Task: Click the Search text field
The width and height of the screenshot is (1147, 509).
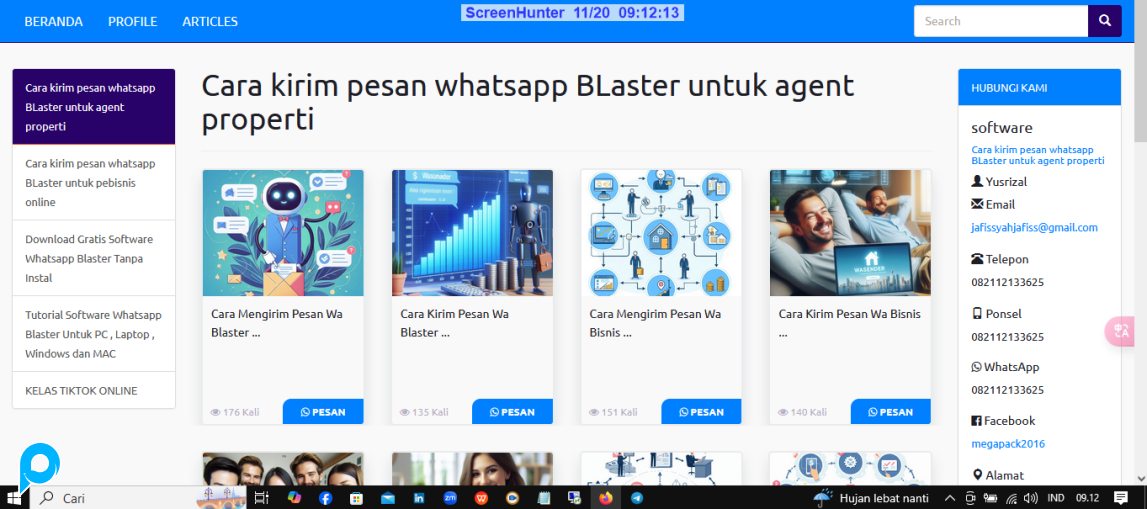Action: coord(1000,21)
